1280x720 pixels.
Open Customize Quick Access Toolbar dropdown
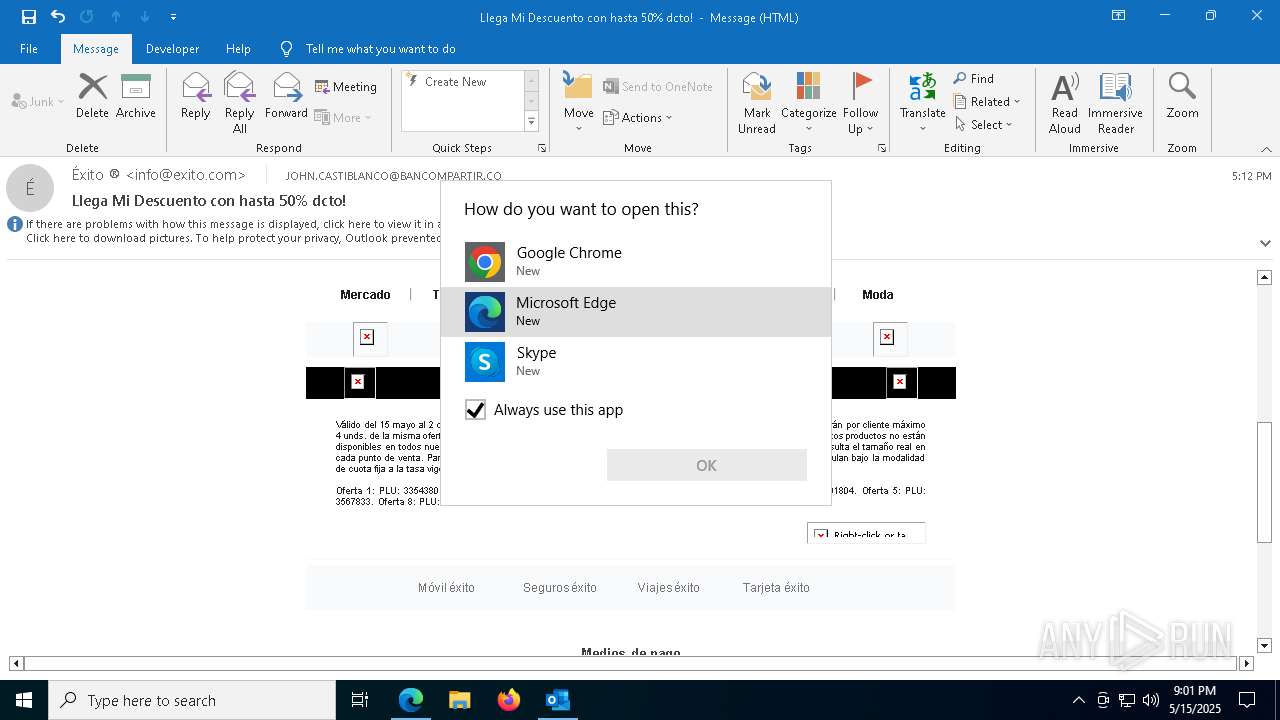(x=174, y=17)
